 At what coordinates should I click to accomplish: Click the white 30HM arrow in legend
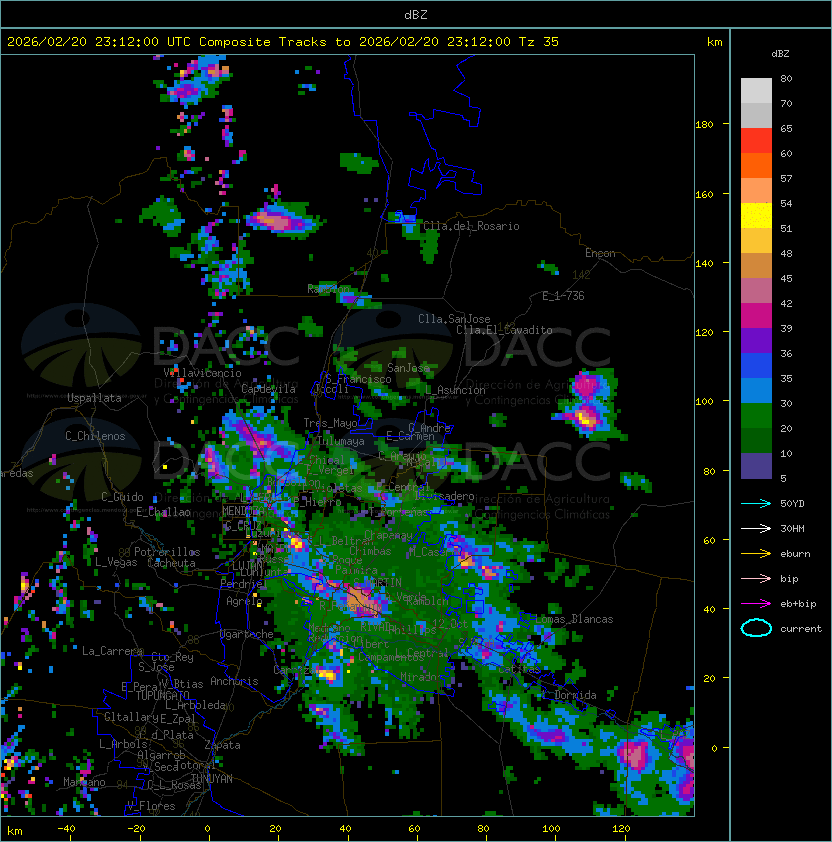coord(756,528)
